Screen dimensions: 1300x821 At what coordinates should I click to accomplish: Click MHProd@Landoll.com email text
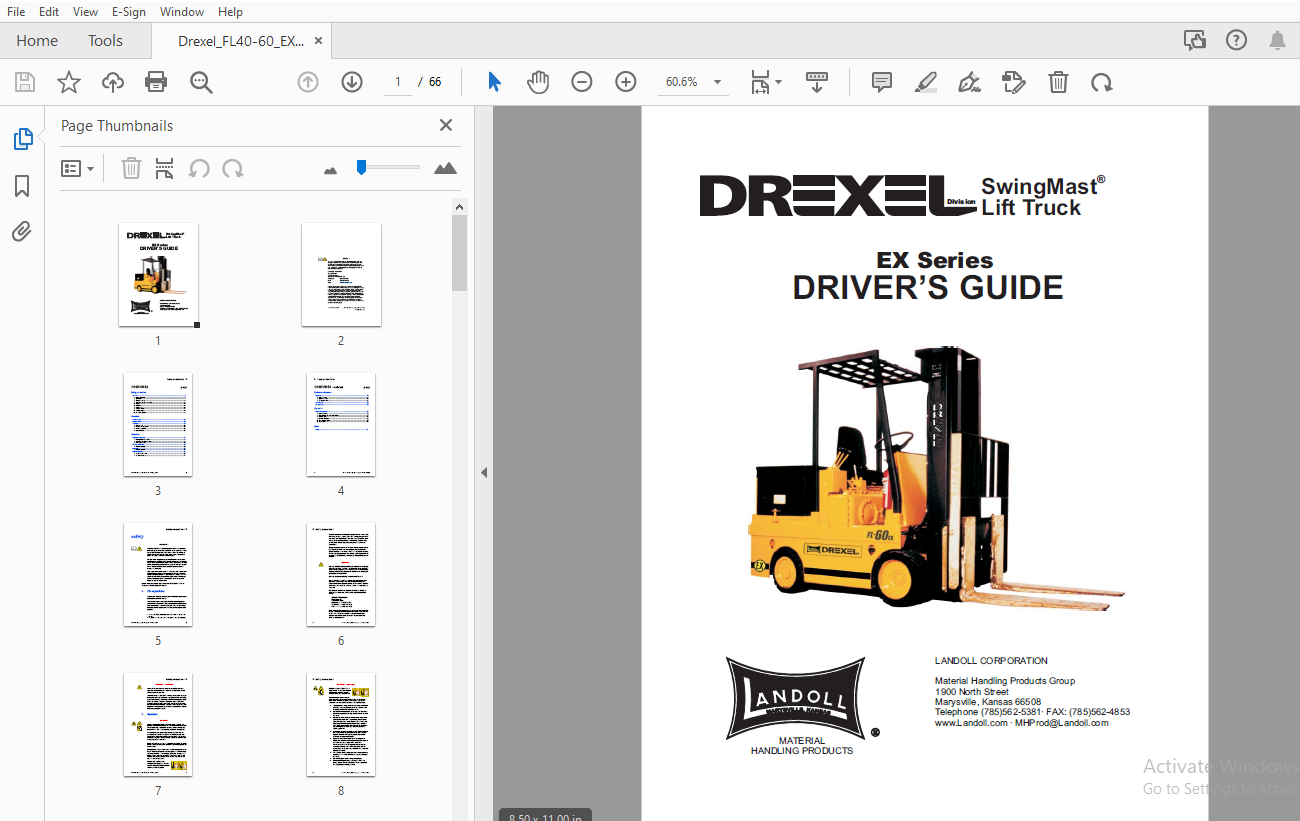click(x=1062, y=723)
